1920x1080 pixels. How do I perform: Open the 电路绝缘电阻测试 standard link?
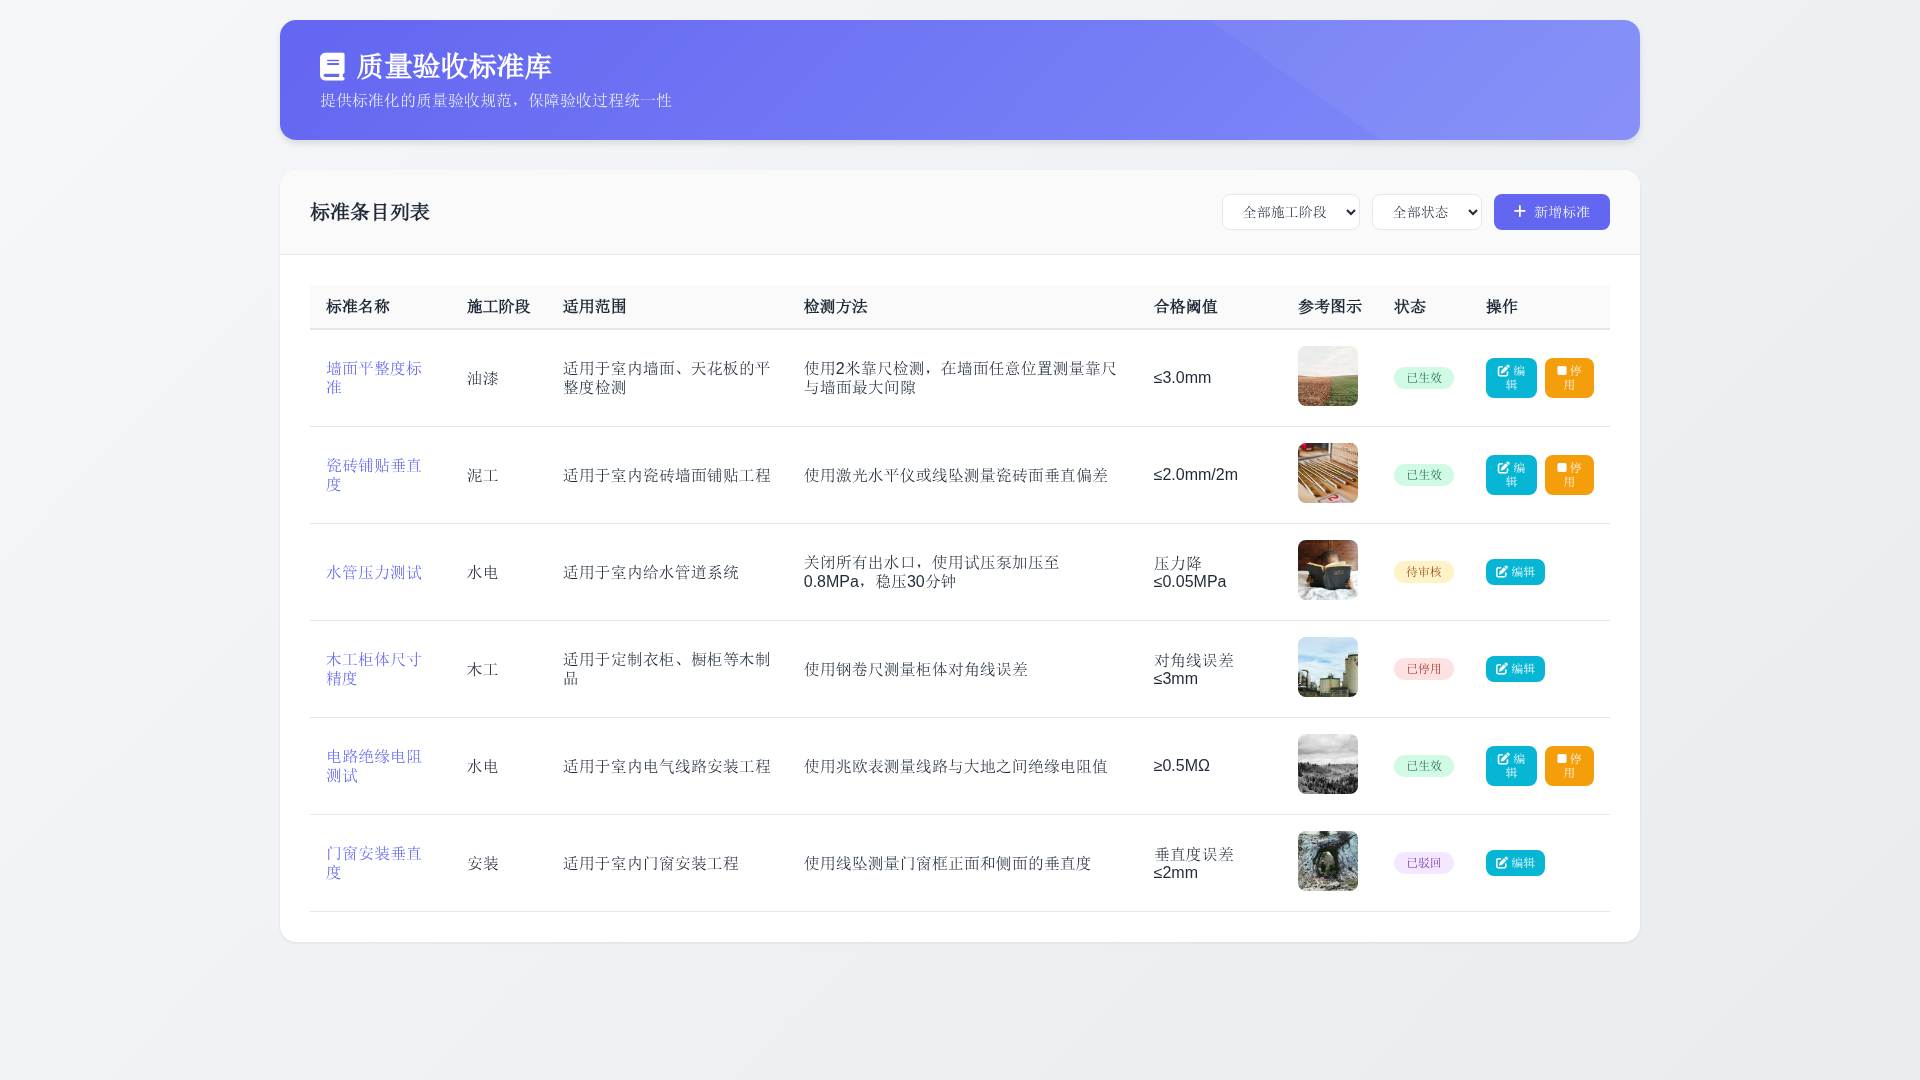tap(373, 765)
